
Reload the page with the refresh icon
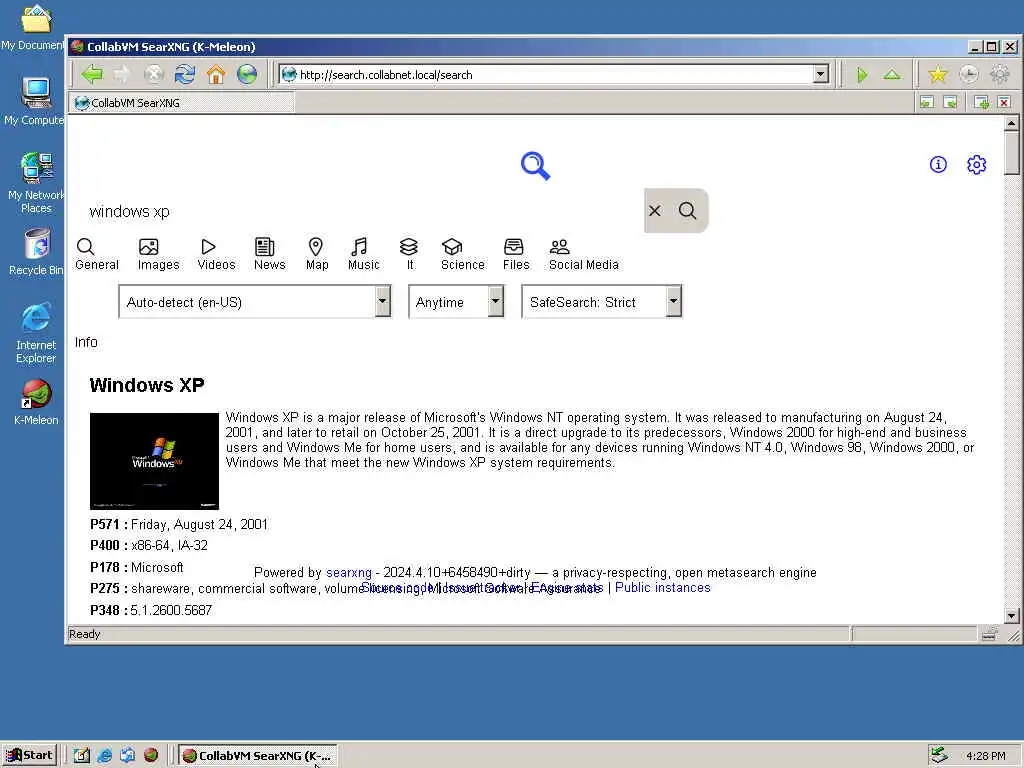[185, 74]
